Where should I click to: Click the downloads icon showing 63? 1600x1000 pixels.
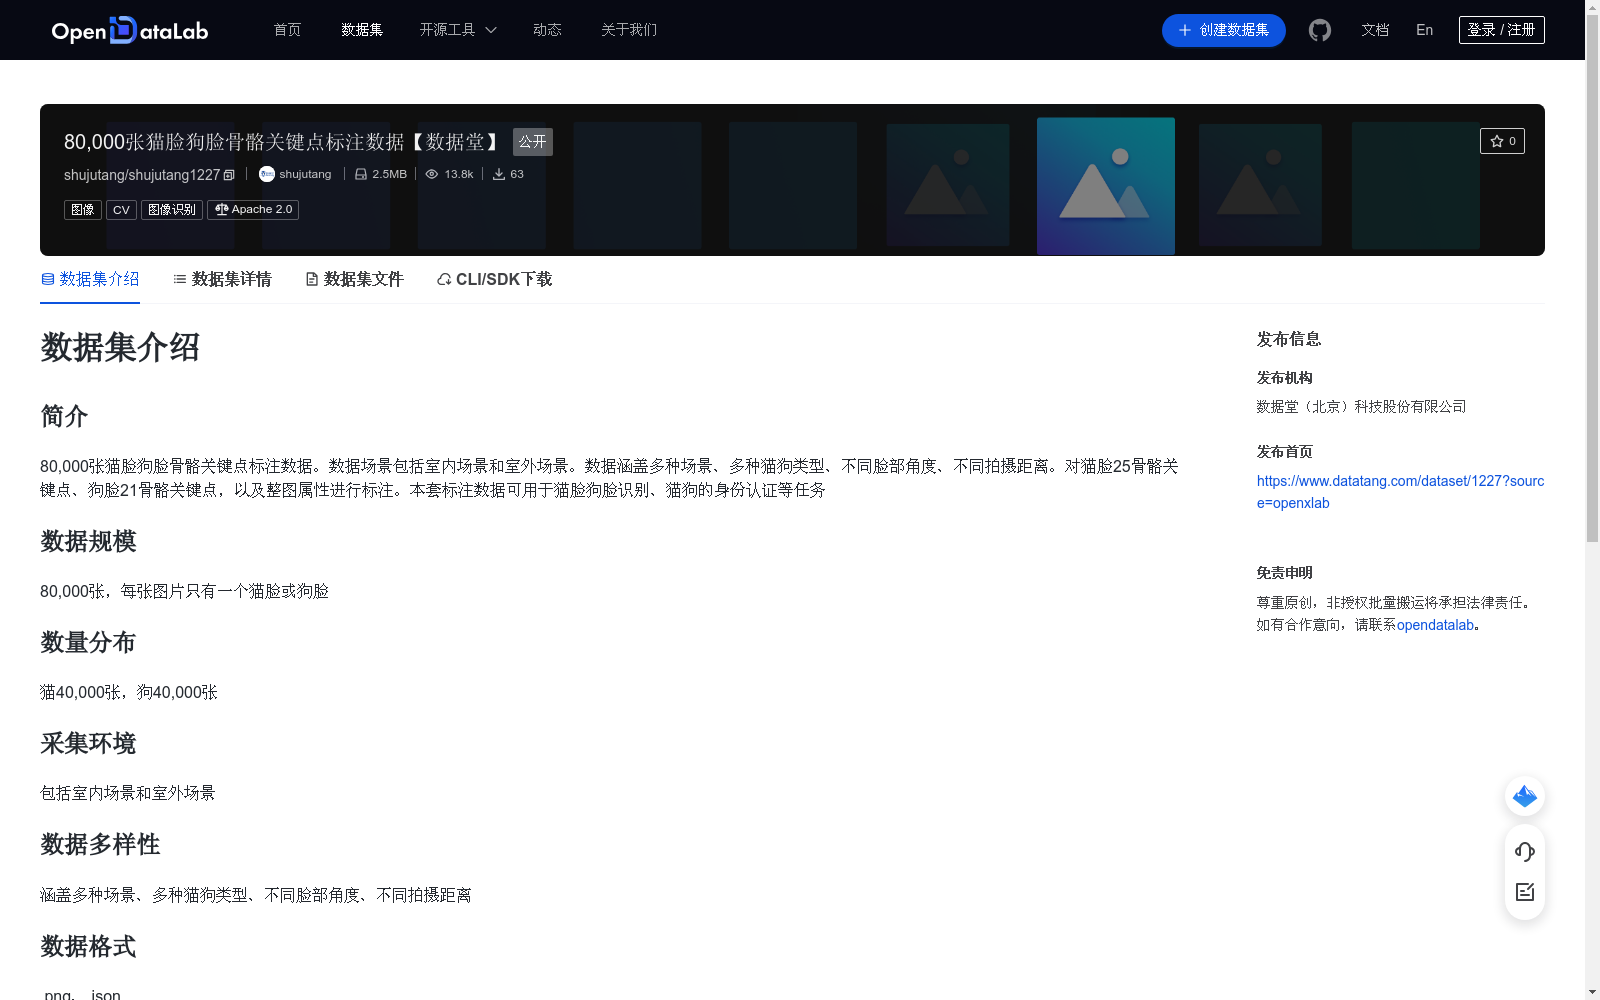500,174
